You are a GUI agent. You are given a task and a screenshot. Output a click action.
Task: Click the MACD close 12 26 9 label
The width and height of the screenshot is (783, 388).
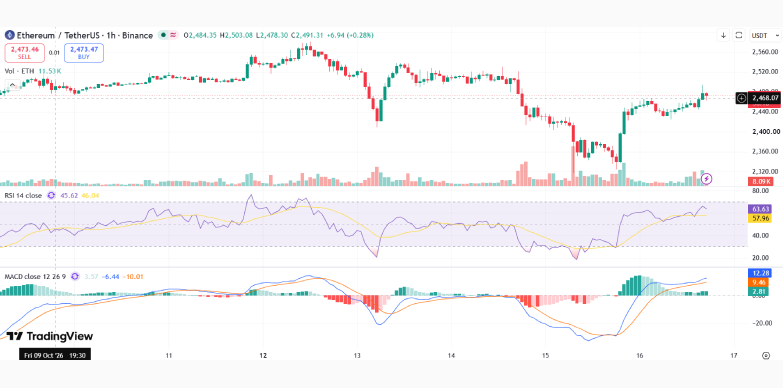35,276
